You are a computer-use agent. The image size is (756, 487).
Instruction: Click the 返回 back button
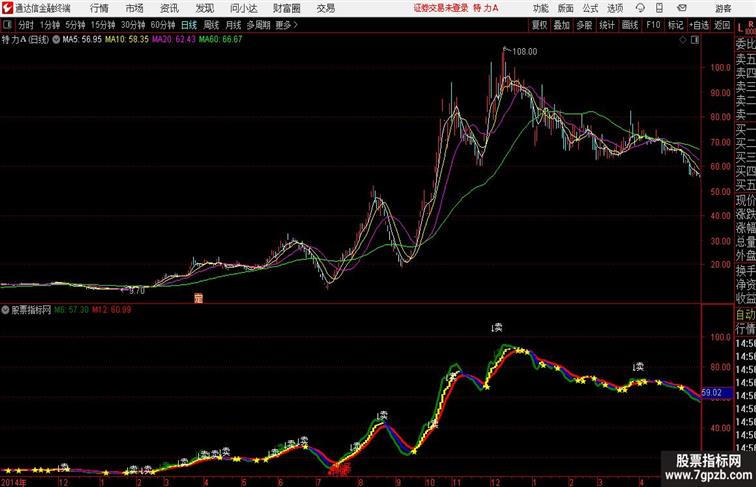pos(722,25)
